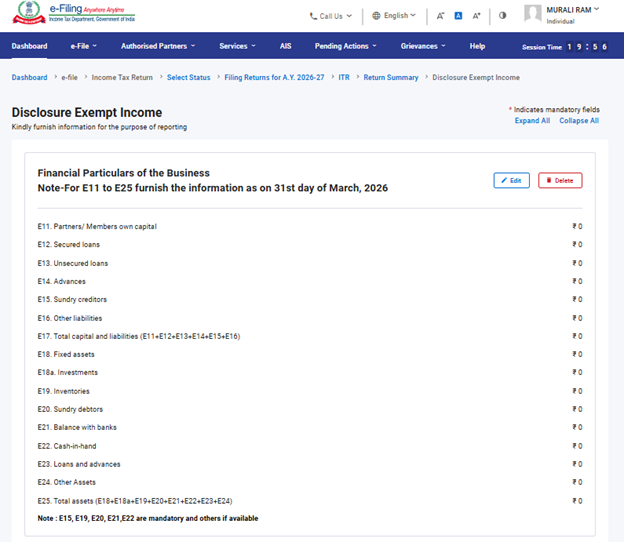Click the Delete button
Image resolution: width=624 pixels, height=542 pixels.
point(560,180)
